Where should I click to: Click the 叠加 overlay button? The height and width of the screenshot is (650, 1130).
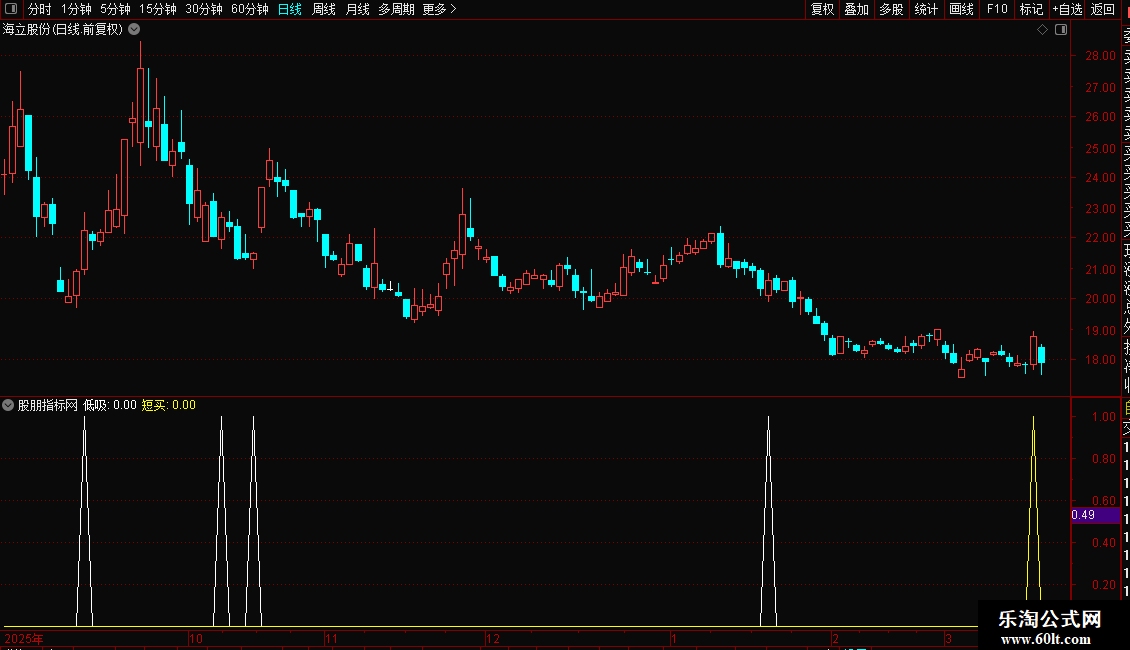pos(857,9)
